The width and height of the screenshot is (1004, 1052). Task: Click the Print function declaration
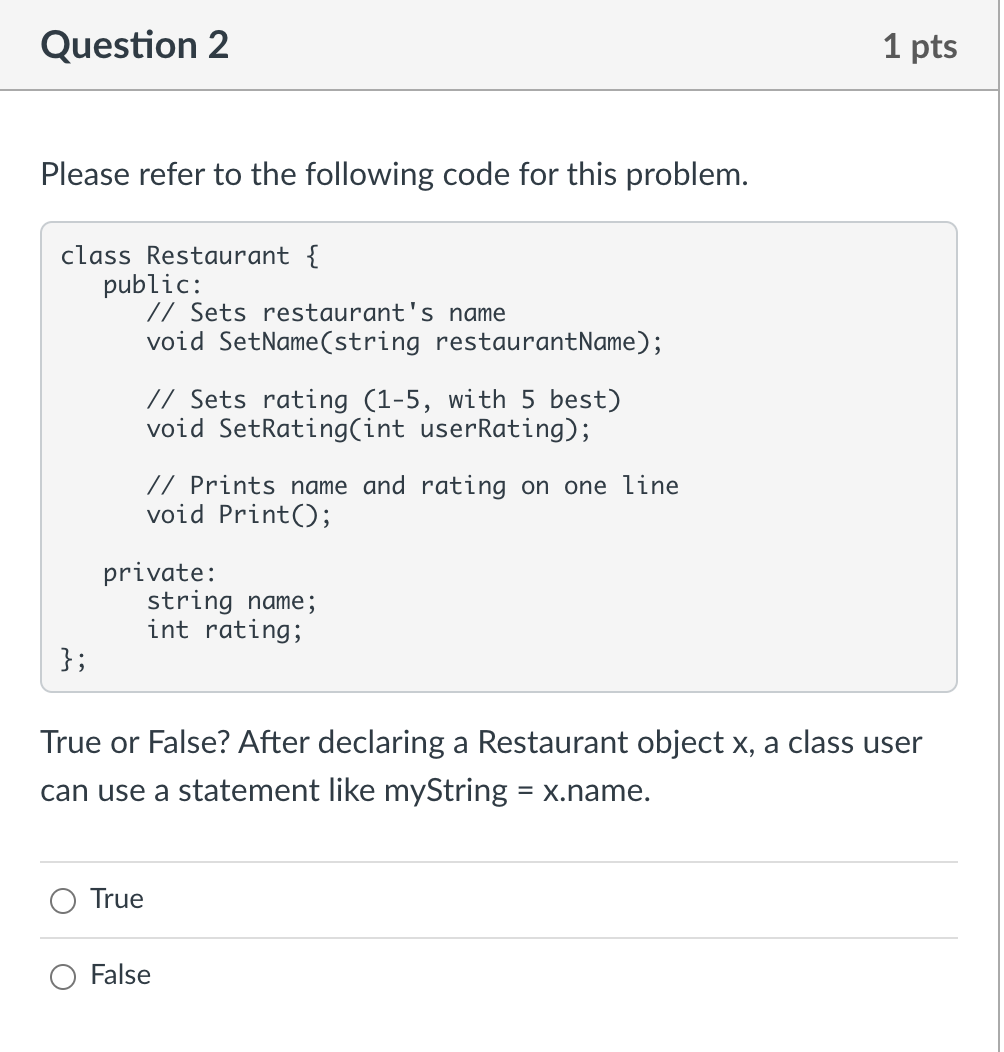(230, 515)
